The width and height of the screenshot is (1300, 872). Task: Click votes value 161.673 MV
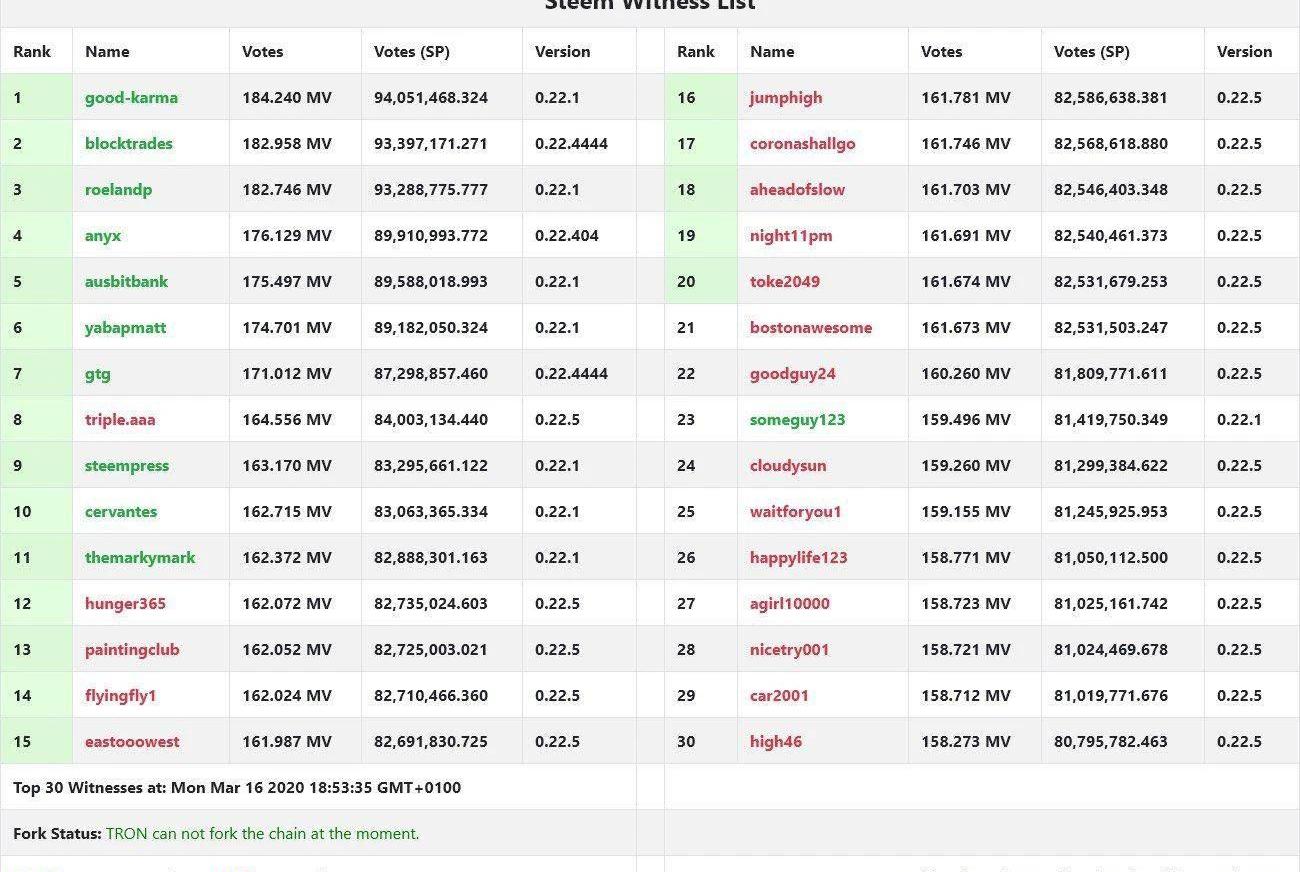coord(966,328)
